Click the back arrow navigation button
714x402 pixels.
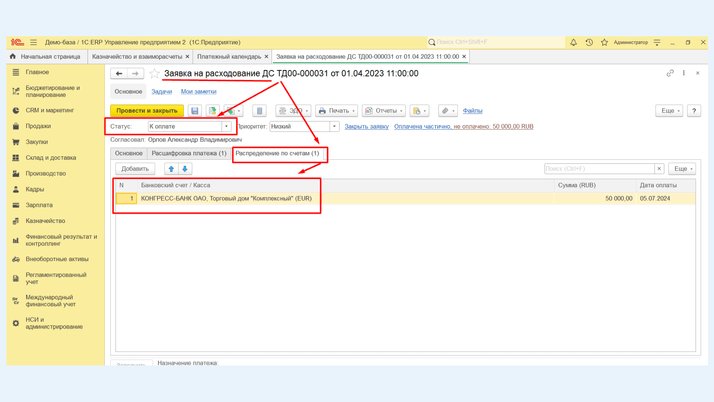point(119,73)
